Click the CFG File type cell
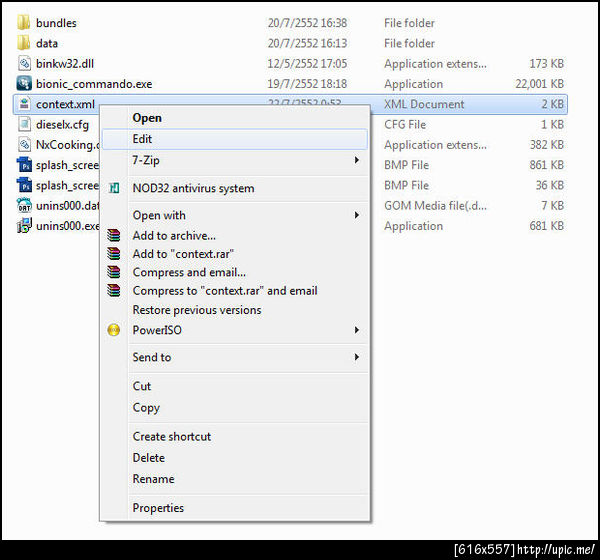This screenshot has width=600, height=560. 405,124
